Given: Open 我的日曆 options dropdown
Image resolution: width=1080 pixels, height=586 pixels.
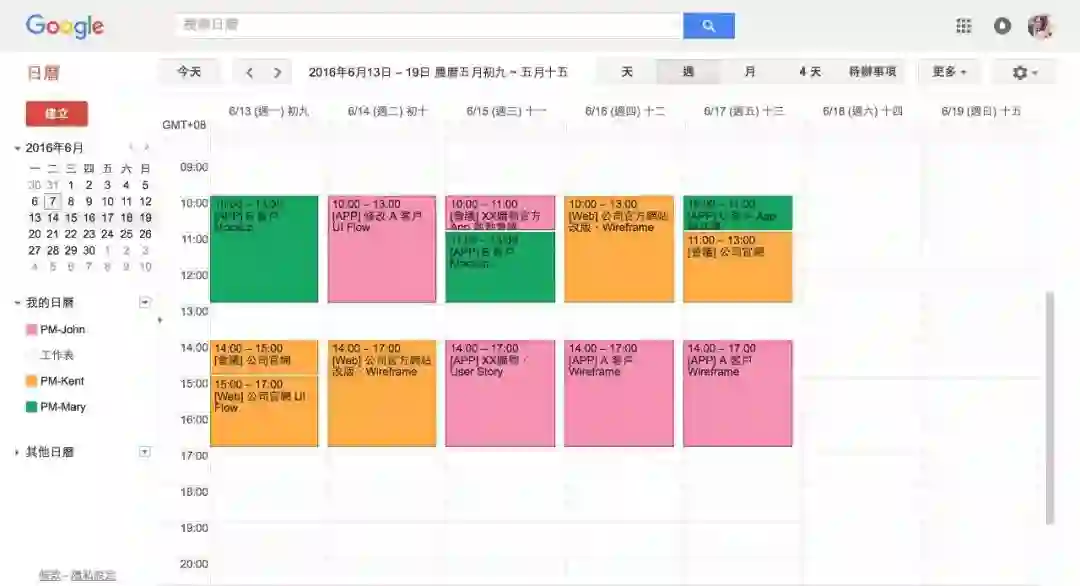Looking at the screenshot, I should click(145, 302).
